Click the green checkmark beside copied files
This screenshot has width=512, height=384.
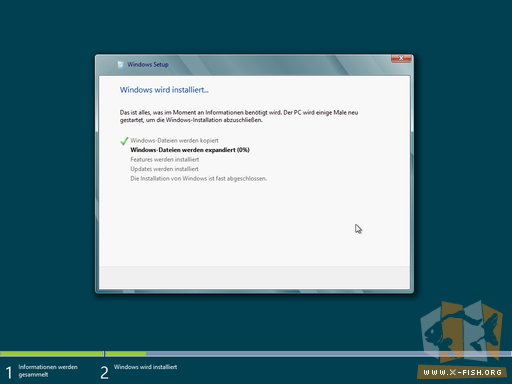click(124, 141)
